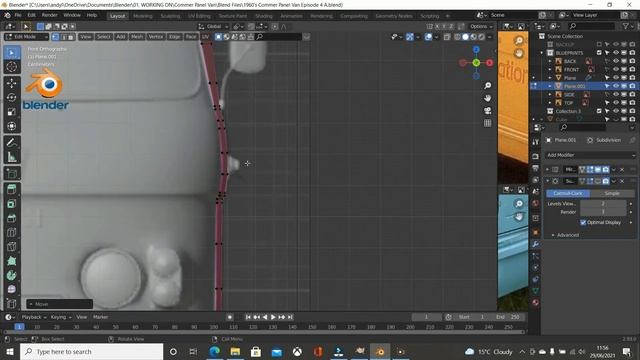Open the Keying dropdown in timeline
Viewport: 640px width, 360px height.
60,317
